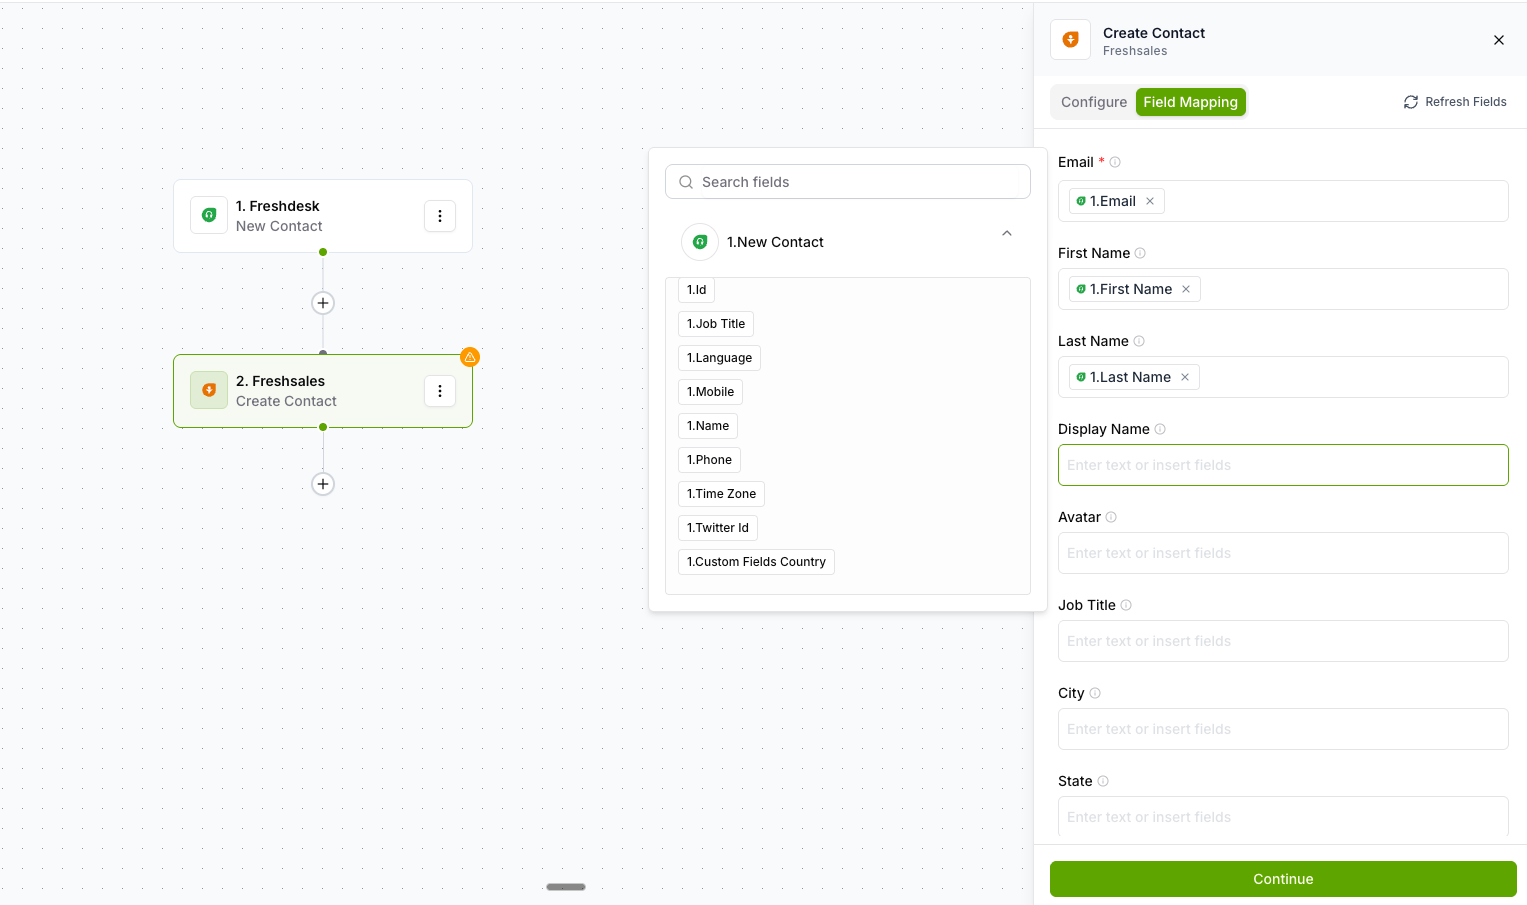This screenshot has height=905, width=1527.
Task: Click the Avatar input field
Action: (1283, 553)
